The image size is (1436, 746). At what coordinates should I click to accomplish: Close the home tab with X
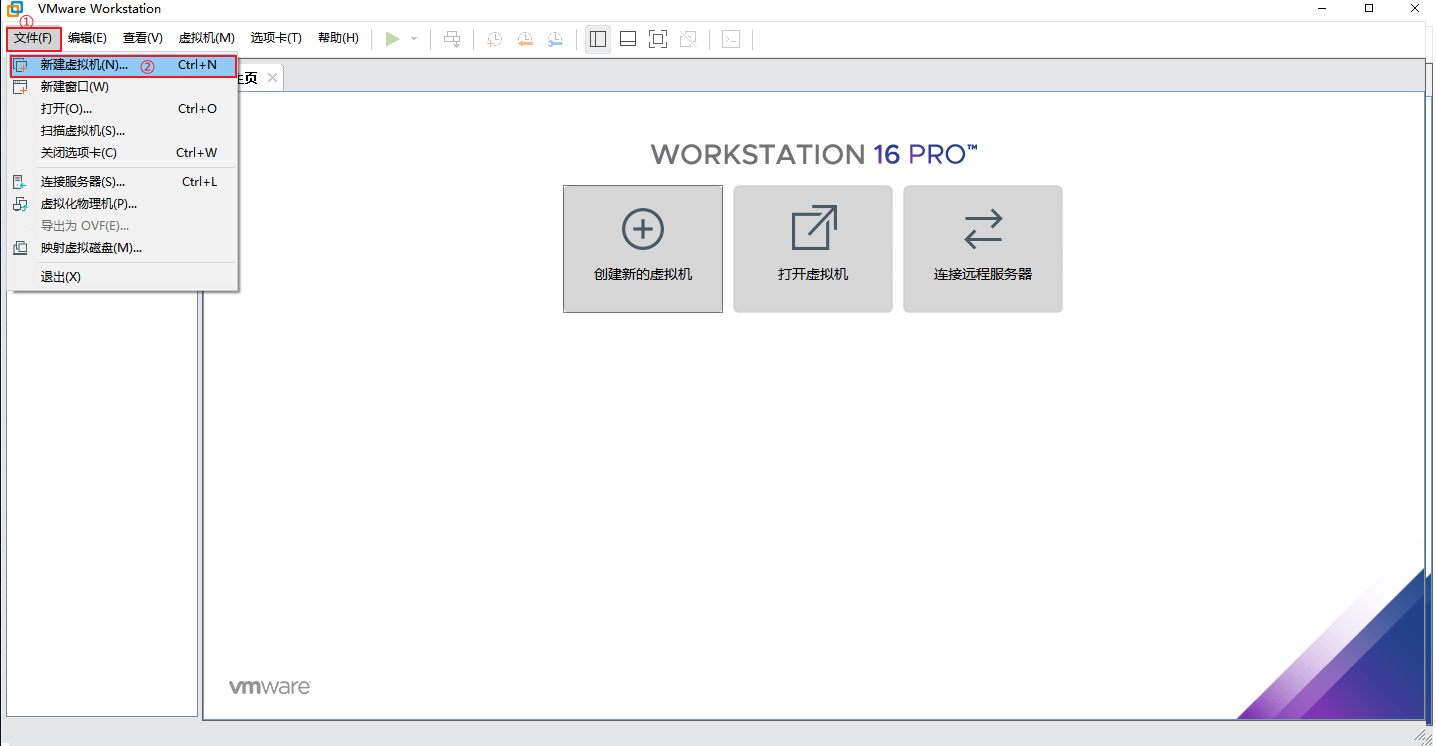point(272,78)
